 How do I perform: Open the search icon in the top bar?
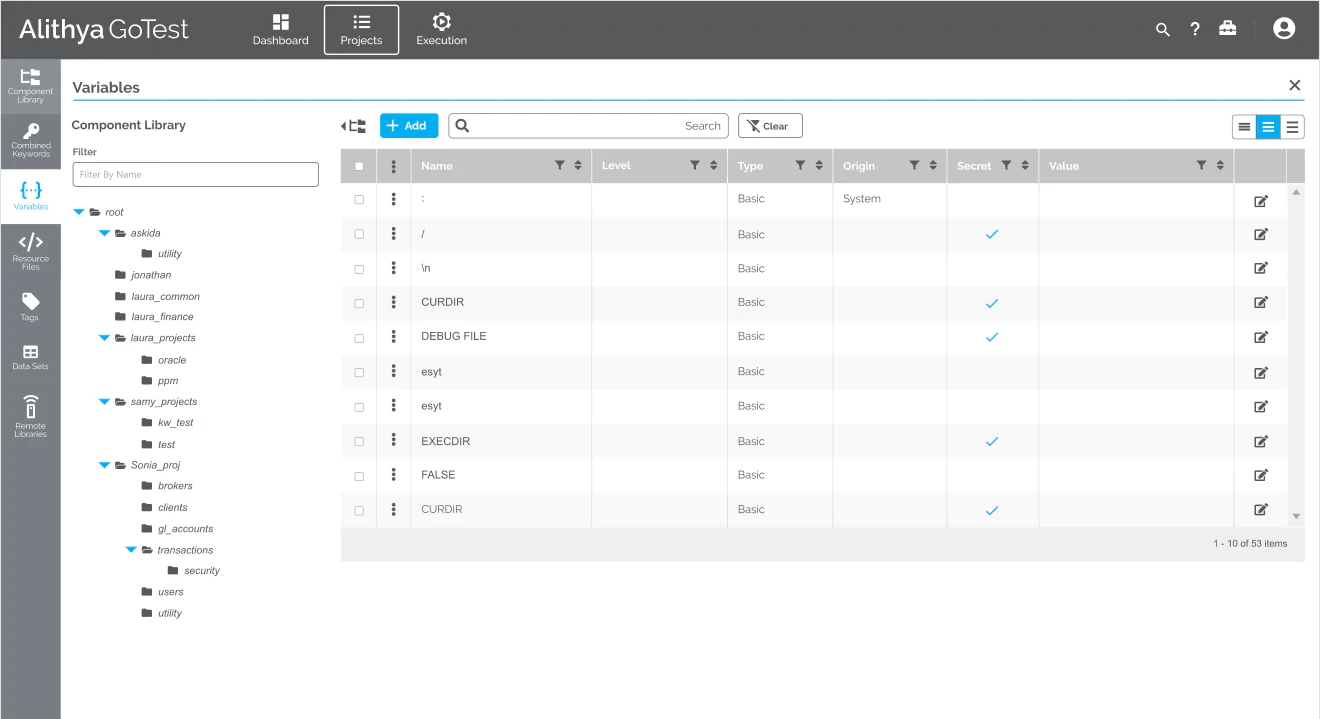coord(1162,29)
